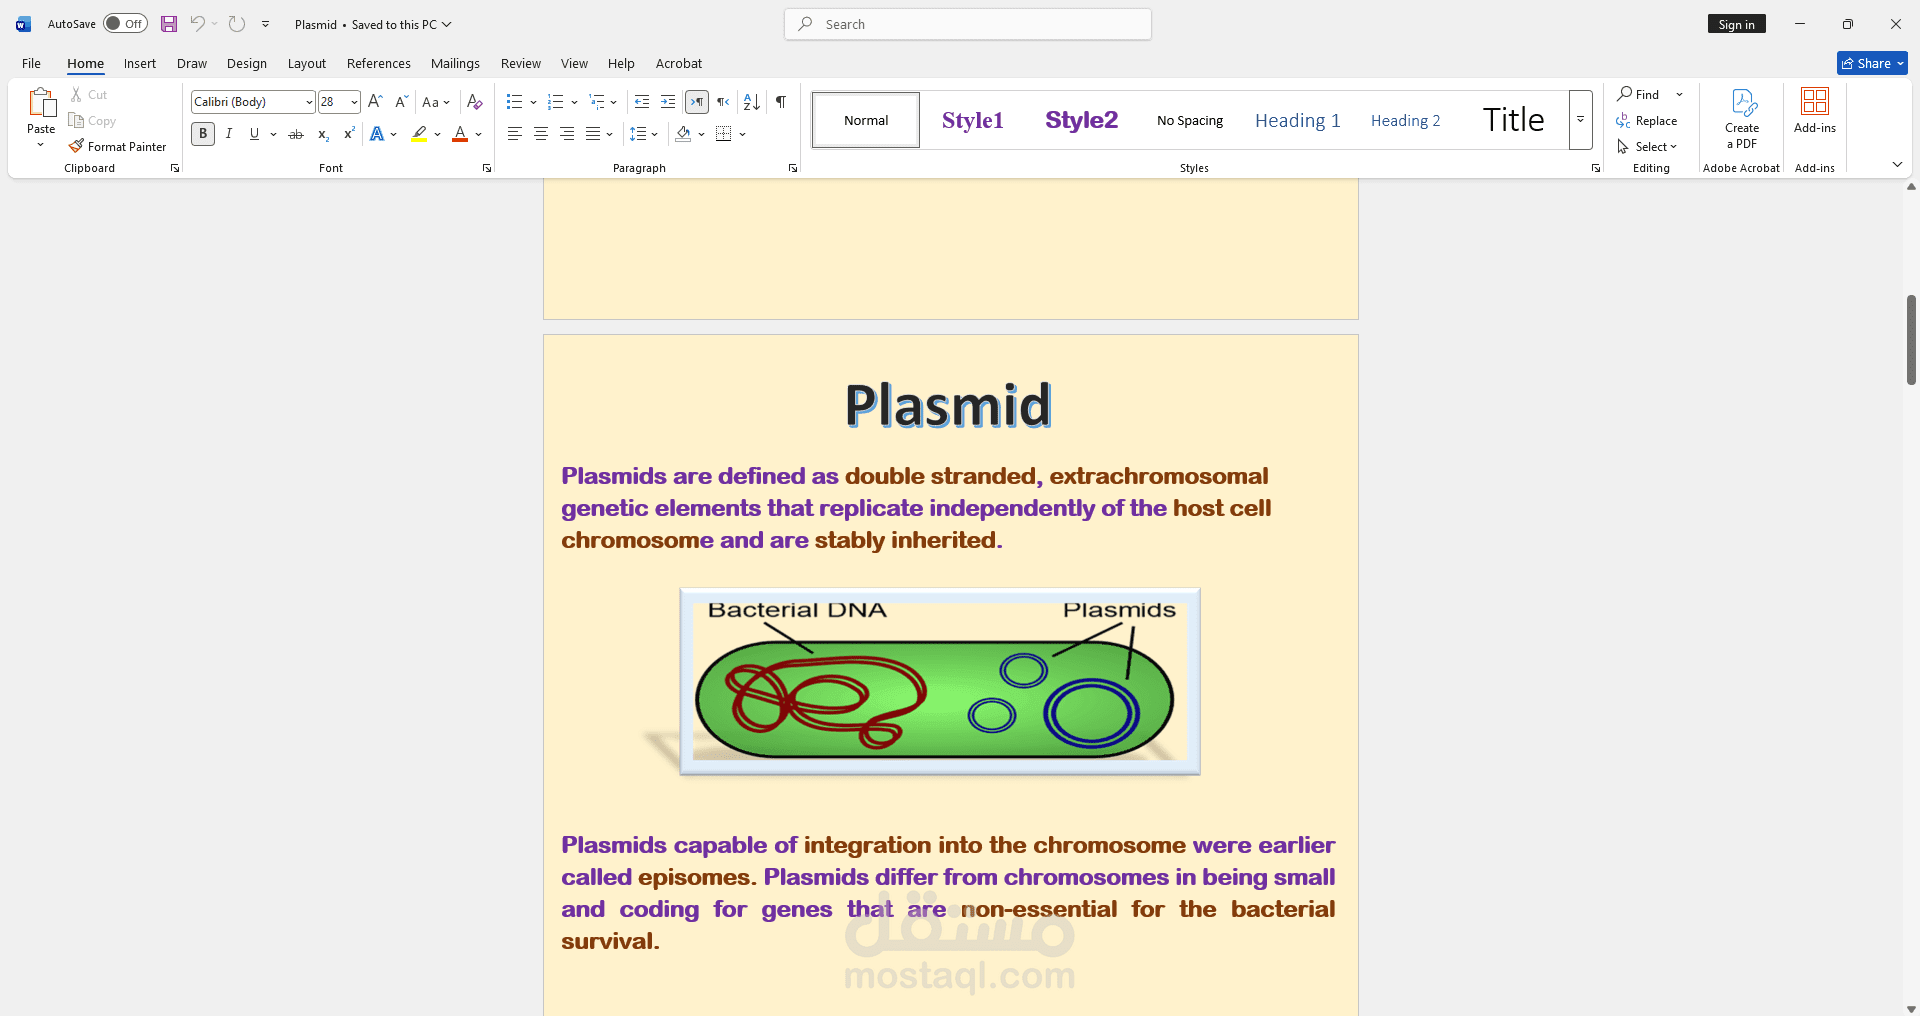Image resolution: width=1920 pixels, height=1016 pixels.
Task: Open the Font dialog launcher
Action: pos(487,168)
